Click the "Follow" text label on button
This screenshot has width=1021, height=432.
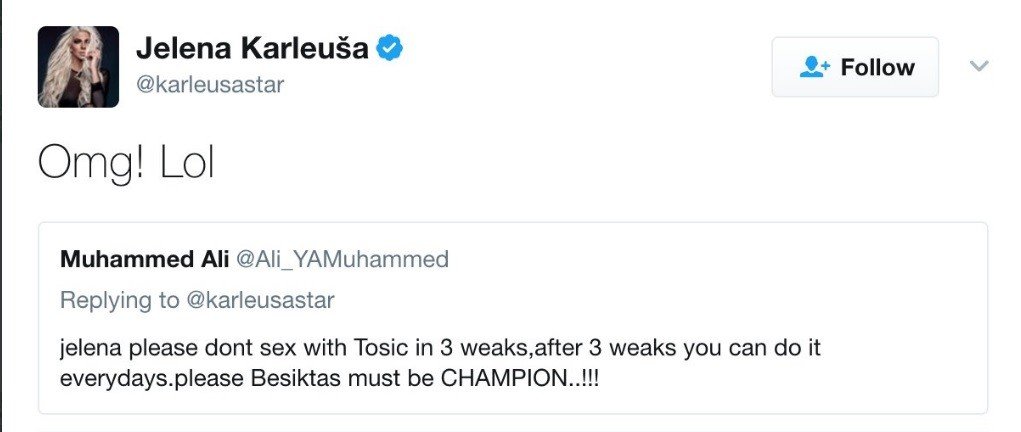[x=877, y=67]
